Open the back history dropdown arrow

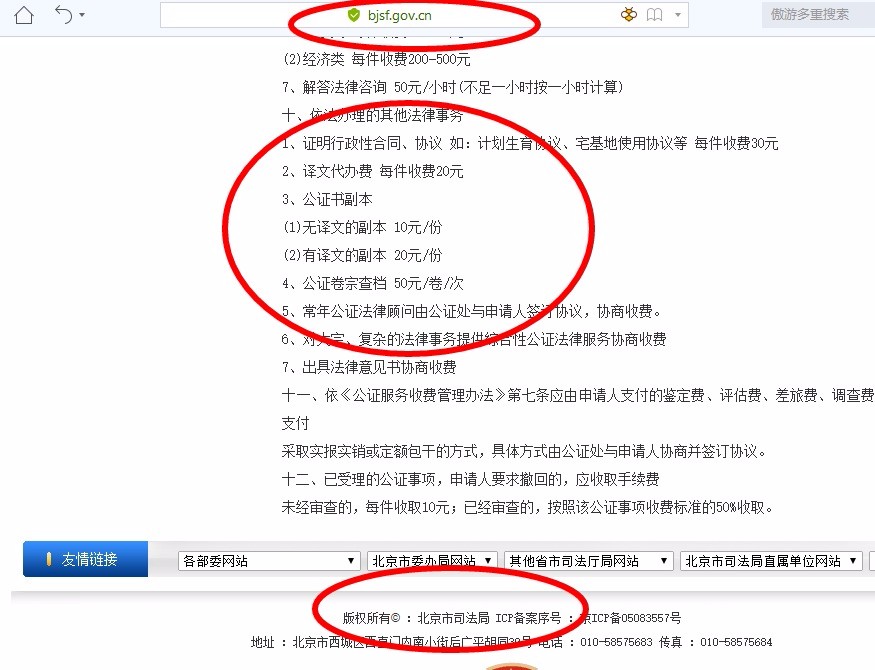[82, 15]
